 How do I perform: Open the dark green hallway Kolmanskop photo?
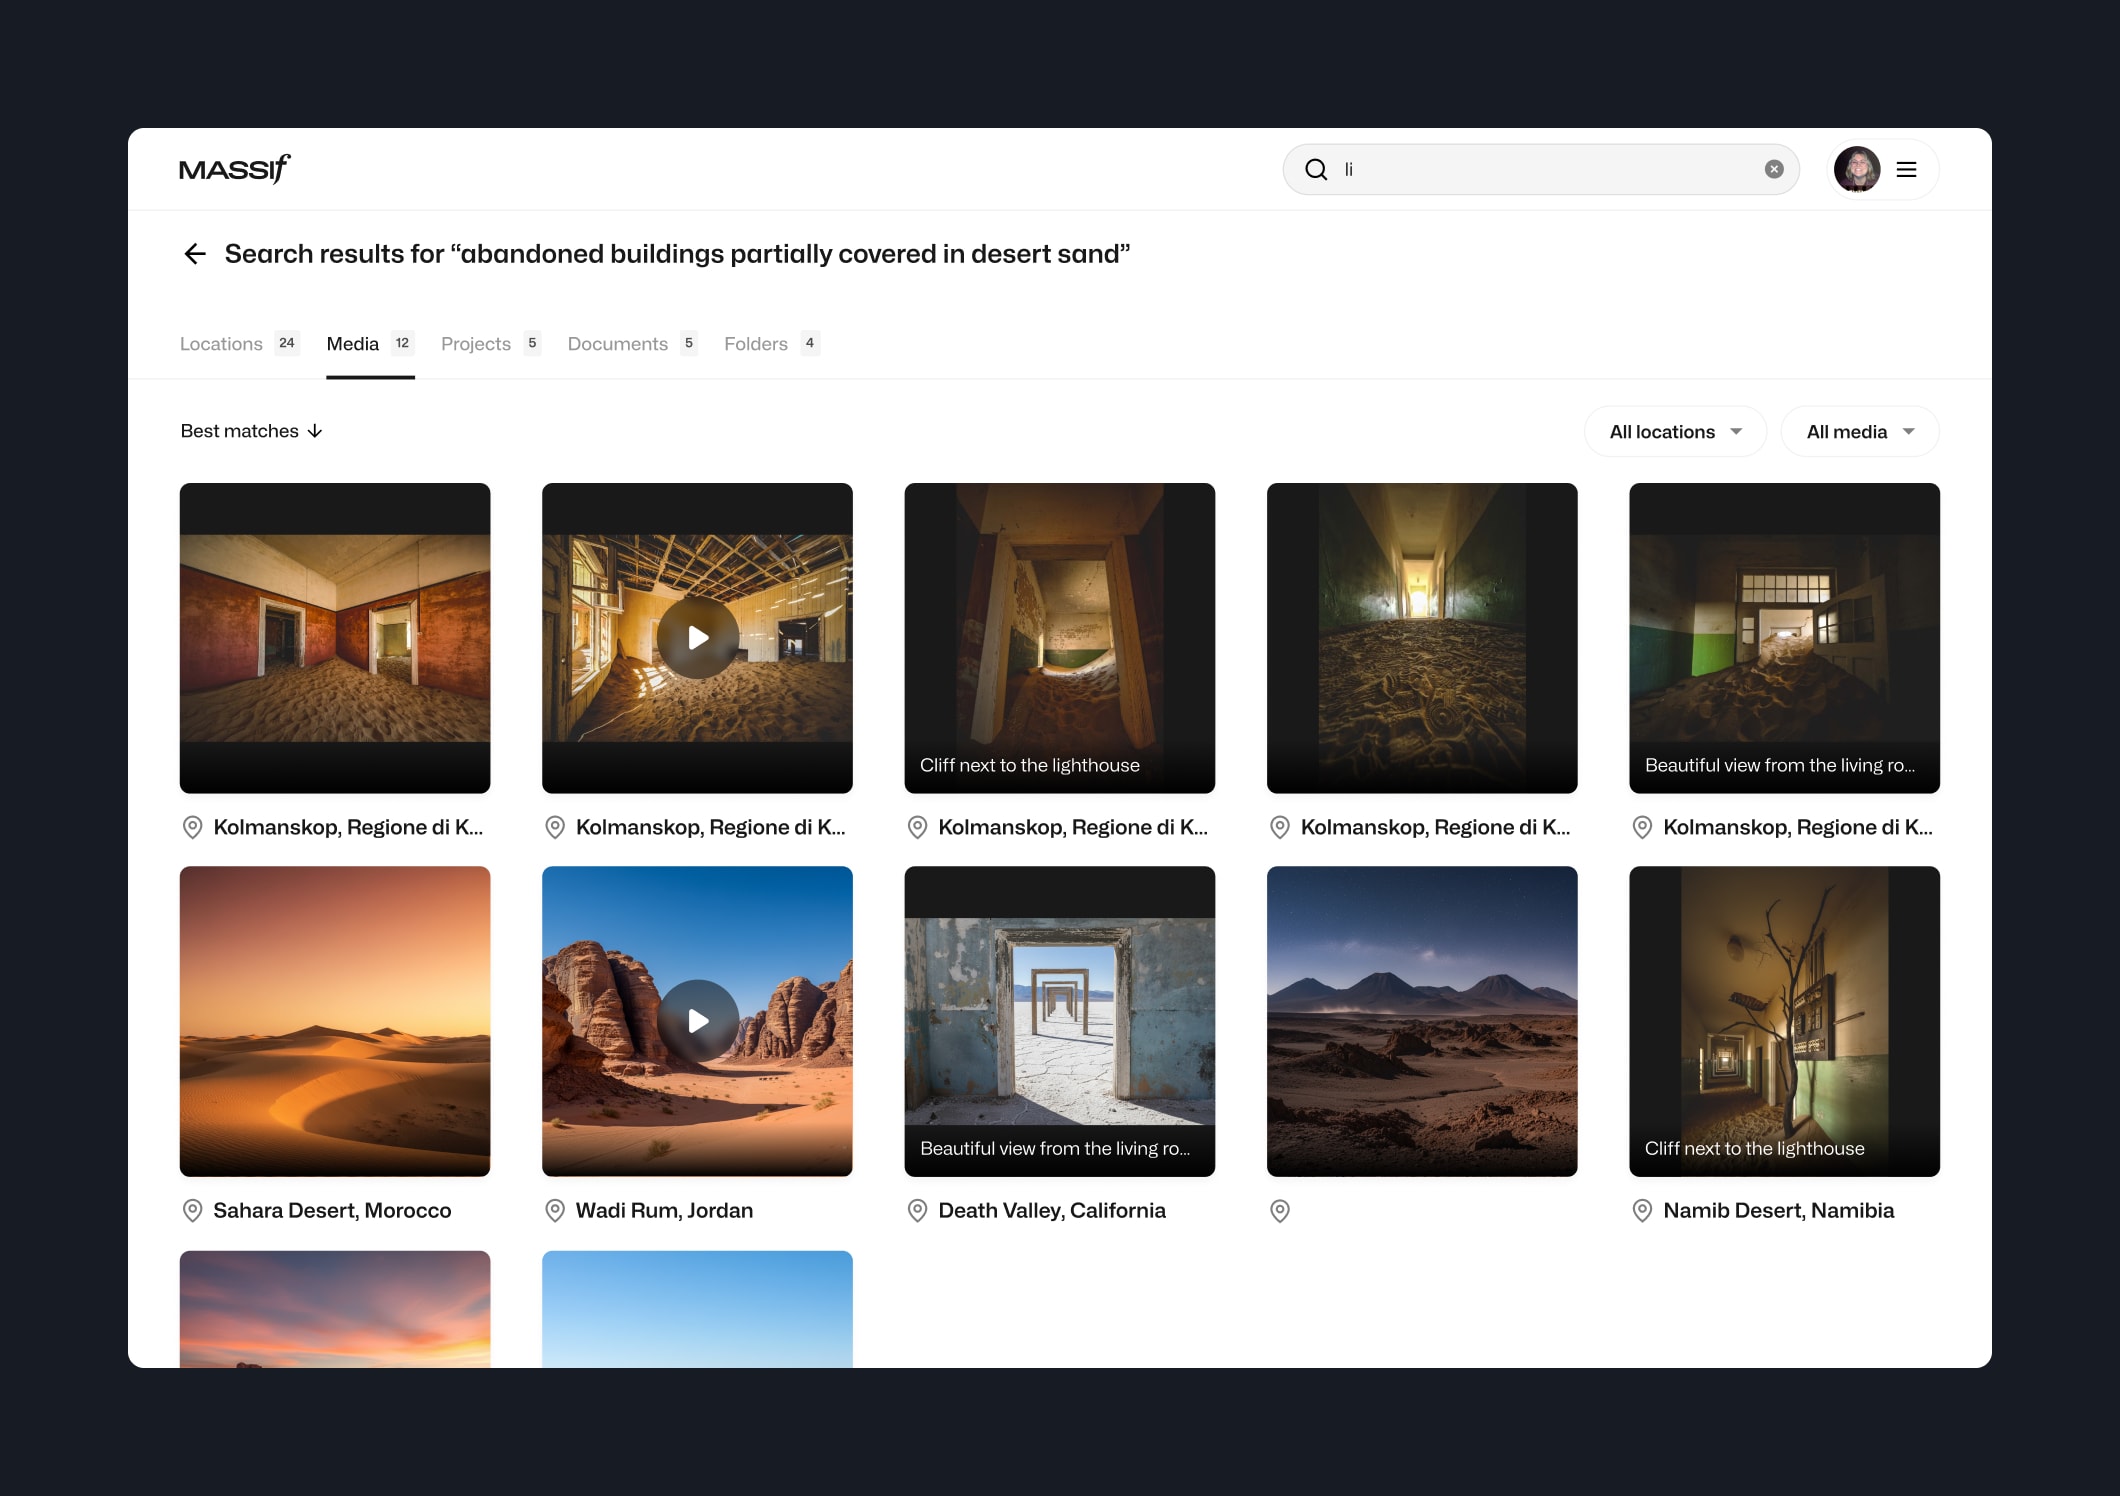tap(1422, 638)
